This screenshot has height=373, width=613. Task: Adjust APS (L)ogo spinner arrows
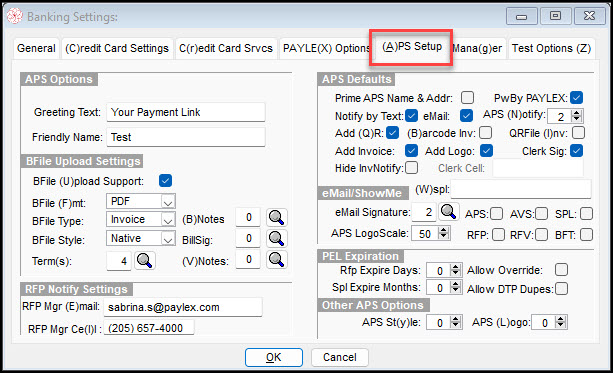pyautogui.click(x=561, y=322)
